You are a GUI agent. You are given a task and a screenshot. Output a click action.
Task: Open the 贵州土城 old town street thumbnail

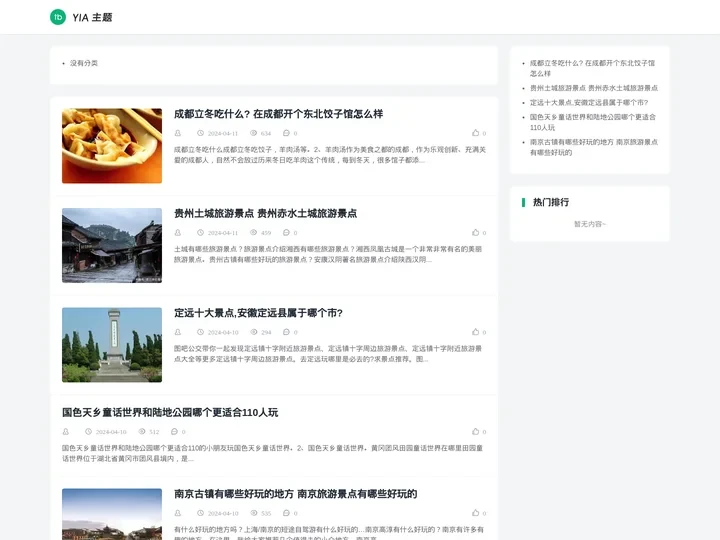[112, 245]
